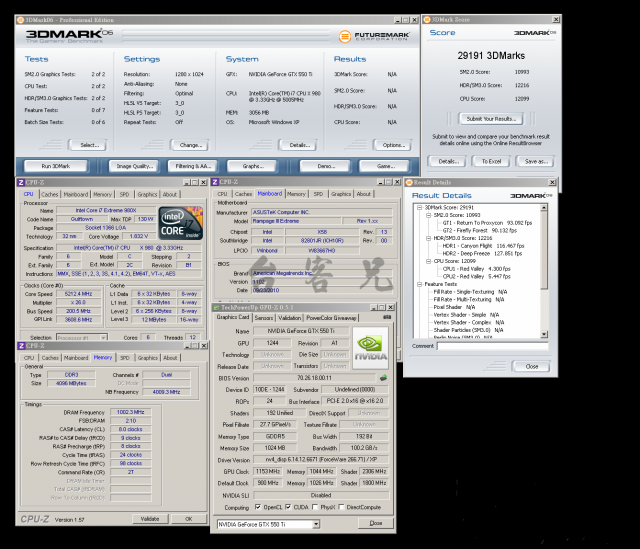The height and width of the screenshot is (549, 640).
Task: Open the Validation tab in GPU-Z
Action: pyautogui.click(x=289, y=318)
